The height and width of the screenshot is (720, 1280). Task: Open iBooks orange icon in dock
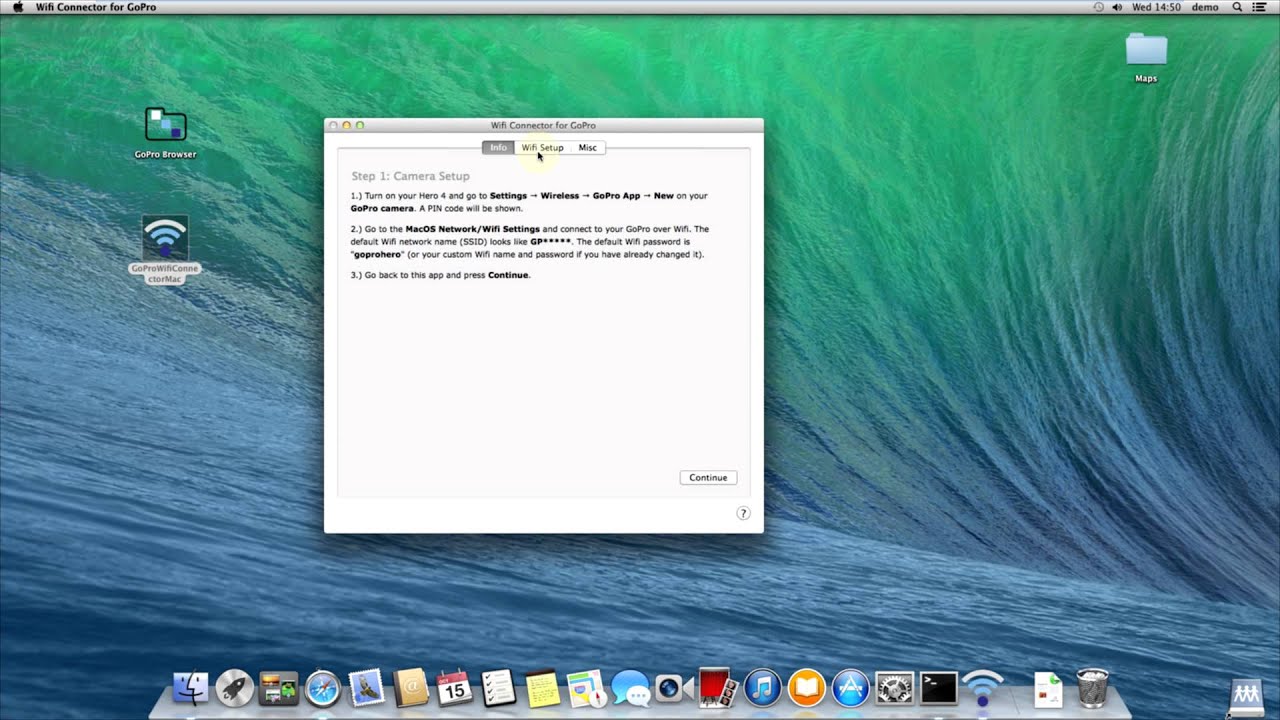(806, 688)
